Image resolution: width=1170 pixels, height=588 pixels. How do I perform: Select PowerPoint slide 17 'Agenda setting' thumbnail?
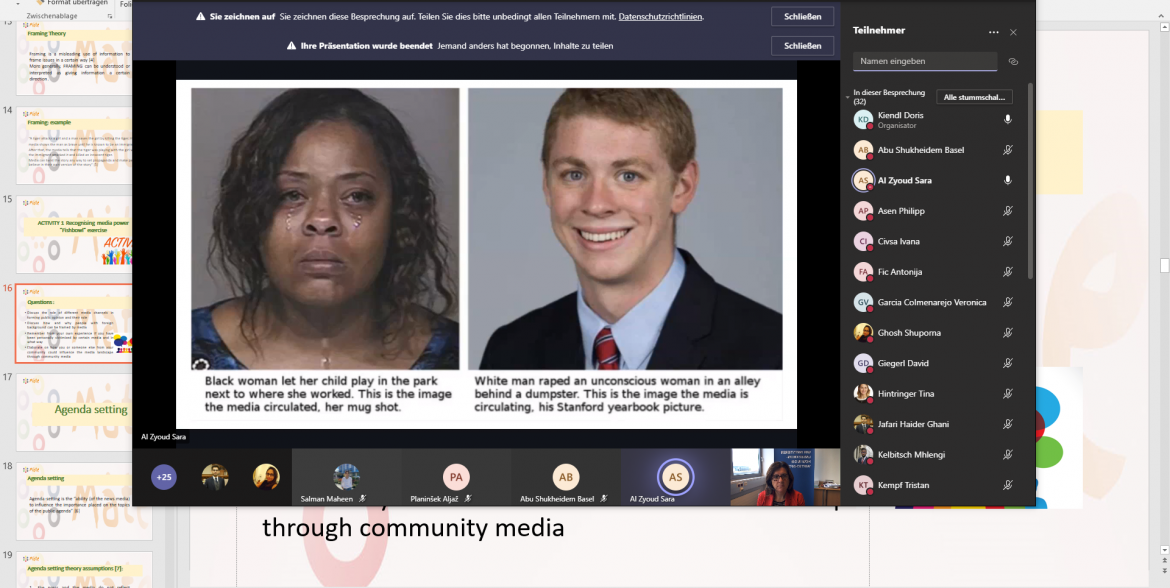[x=75, y=413]
